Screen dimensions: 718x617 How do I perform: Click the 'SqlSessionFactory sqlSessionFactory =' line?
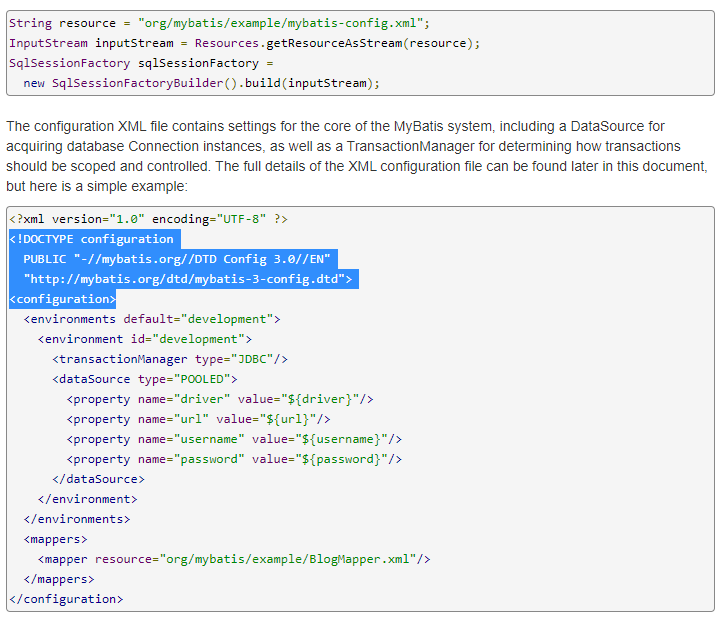coord(141,63)
